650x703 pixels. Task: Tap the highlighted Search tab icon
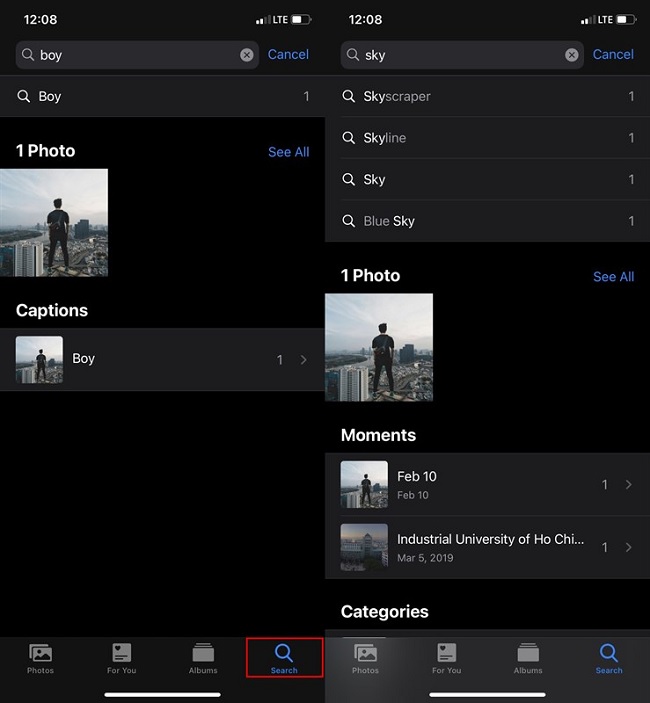click(284, 658)
